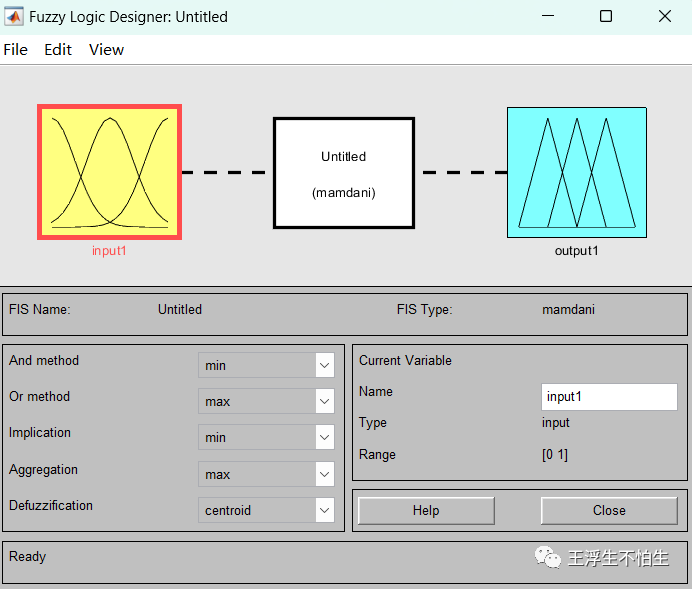Click the Help button
692x589 pixels.
click(x=426, y=511)
